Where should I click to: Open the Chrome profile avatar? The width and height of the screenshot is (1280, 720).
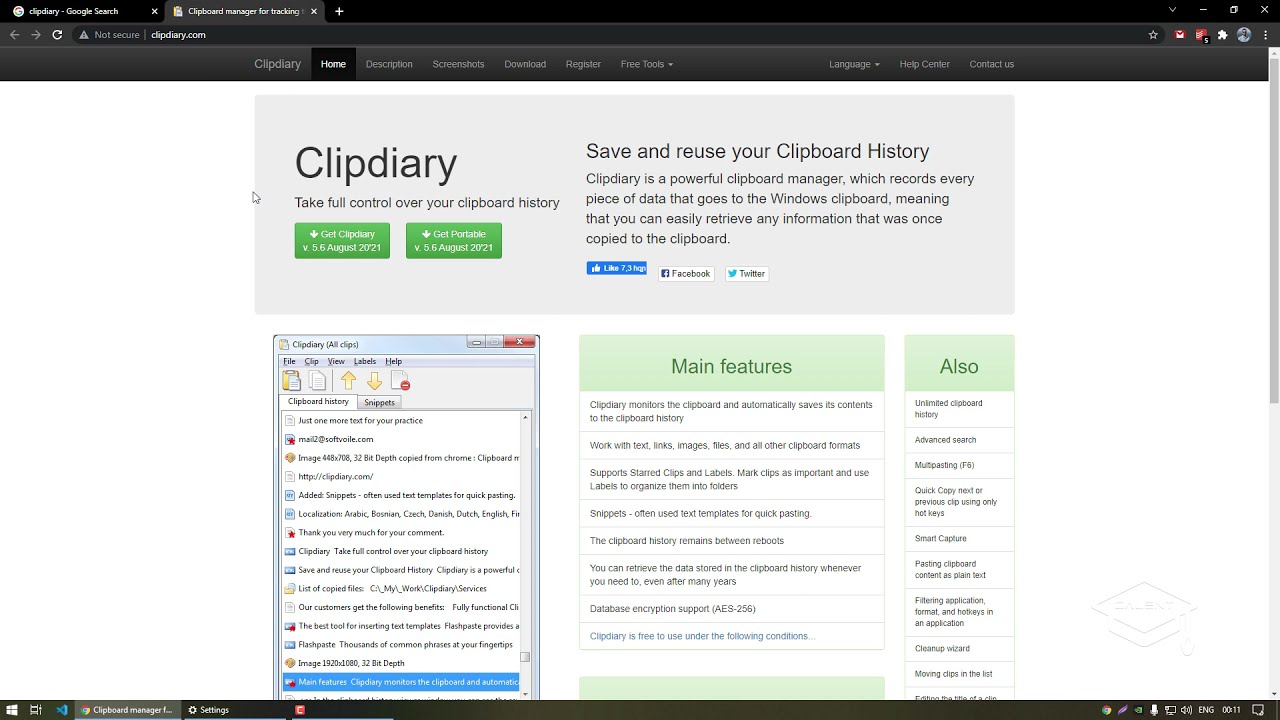pos(1244,34)
